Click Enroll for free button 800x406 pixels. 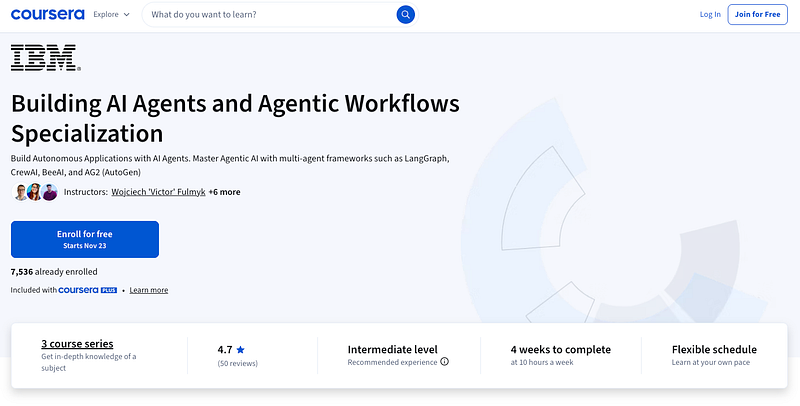(85, 239)
